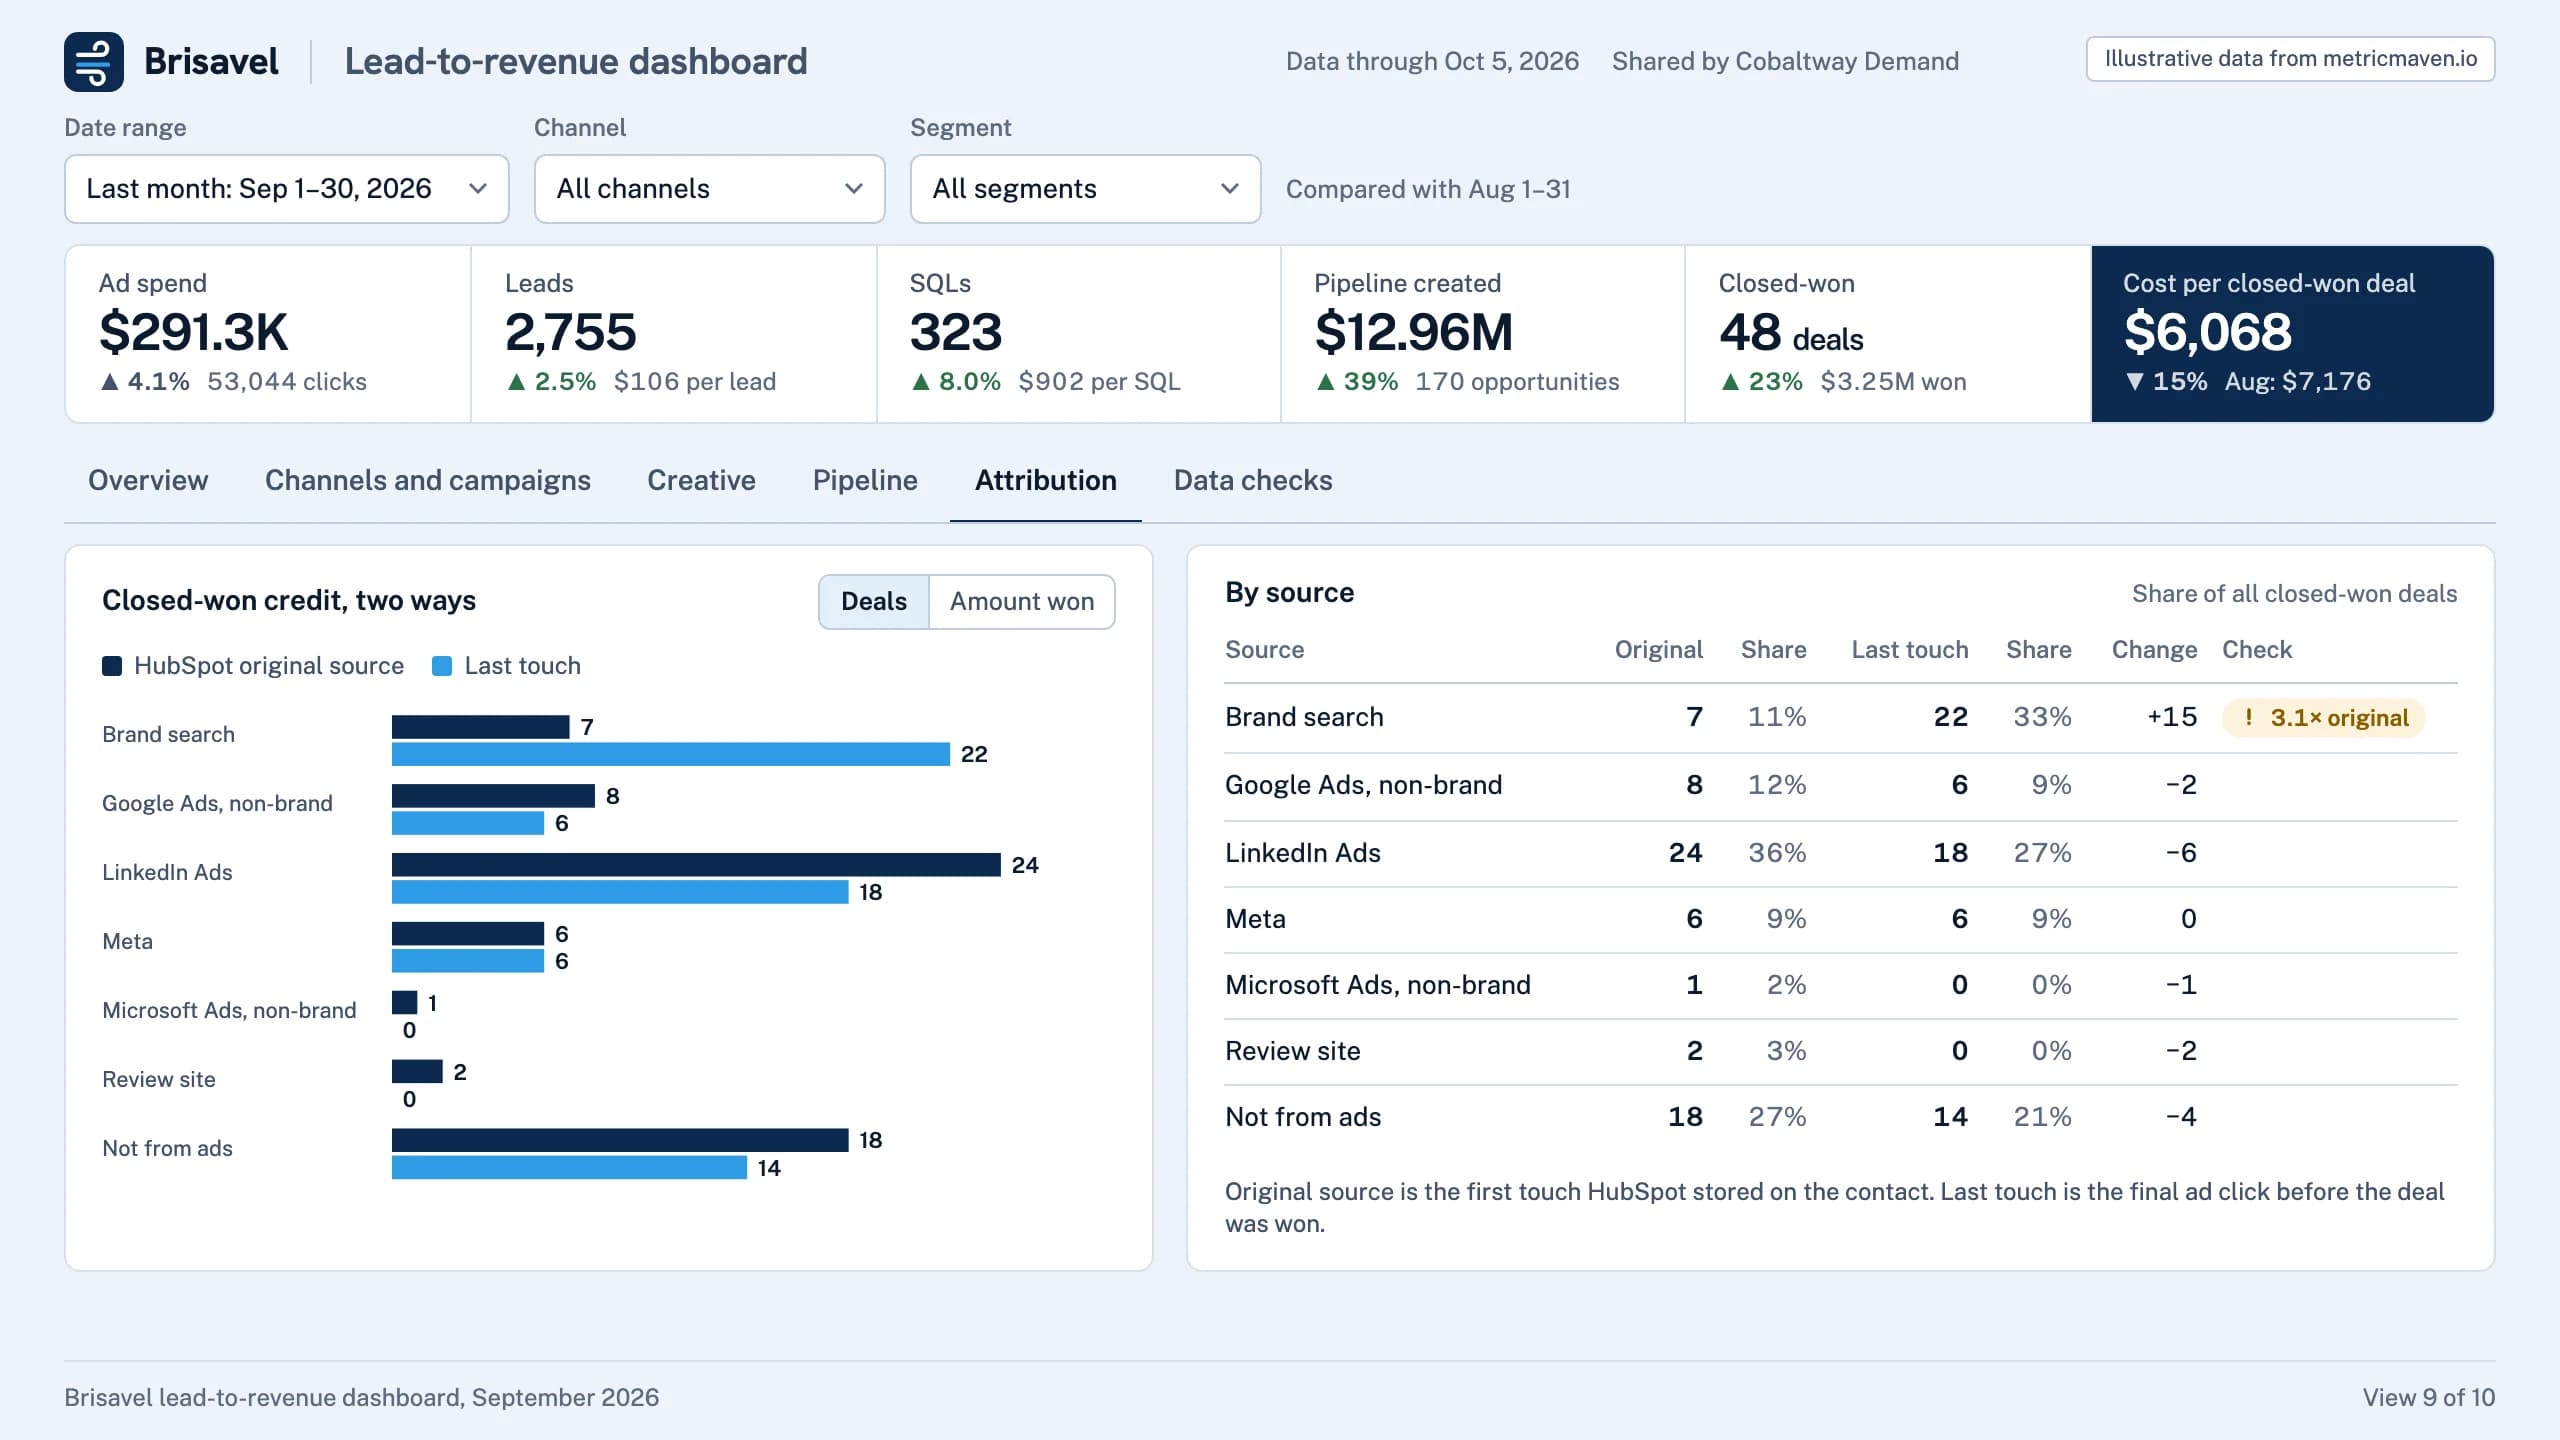Viewport: 2560px width, 1440px height.
Task: Click the Pipeline created KPI card
Action: click(x=1483, y=334)
